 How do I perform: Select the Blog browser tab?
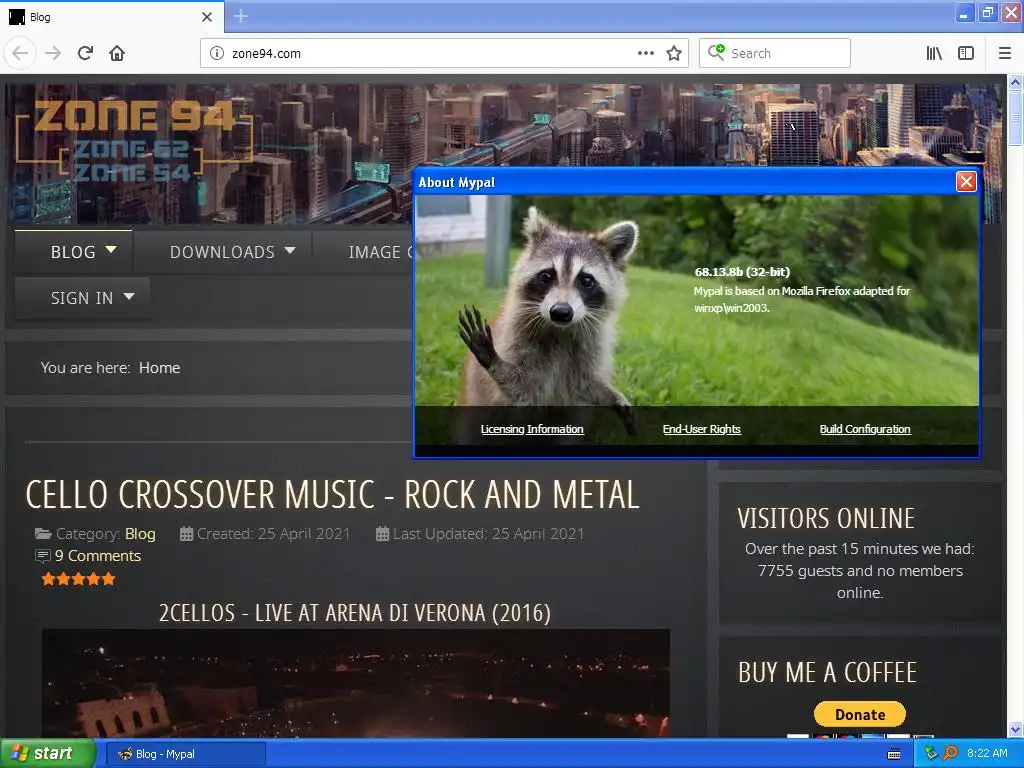click(111, 17)
